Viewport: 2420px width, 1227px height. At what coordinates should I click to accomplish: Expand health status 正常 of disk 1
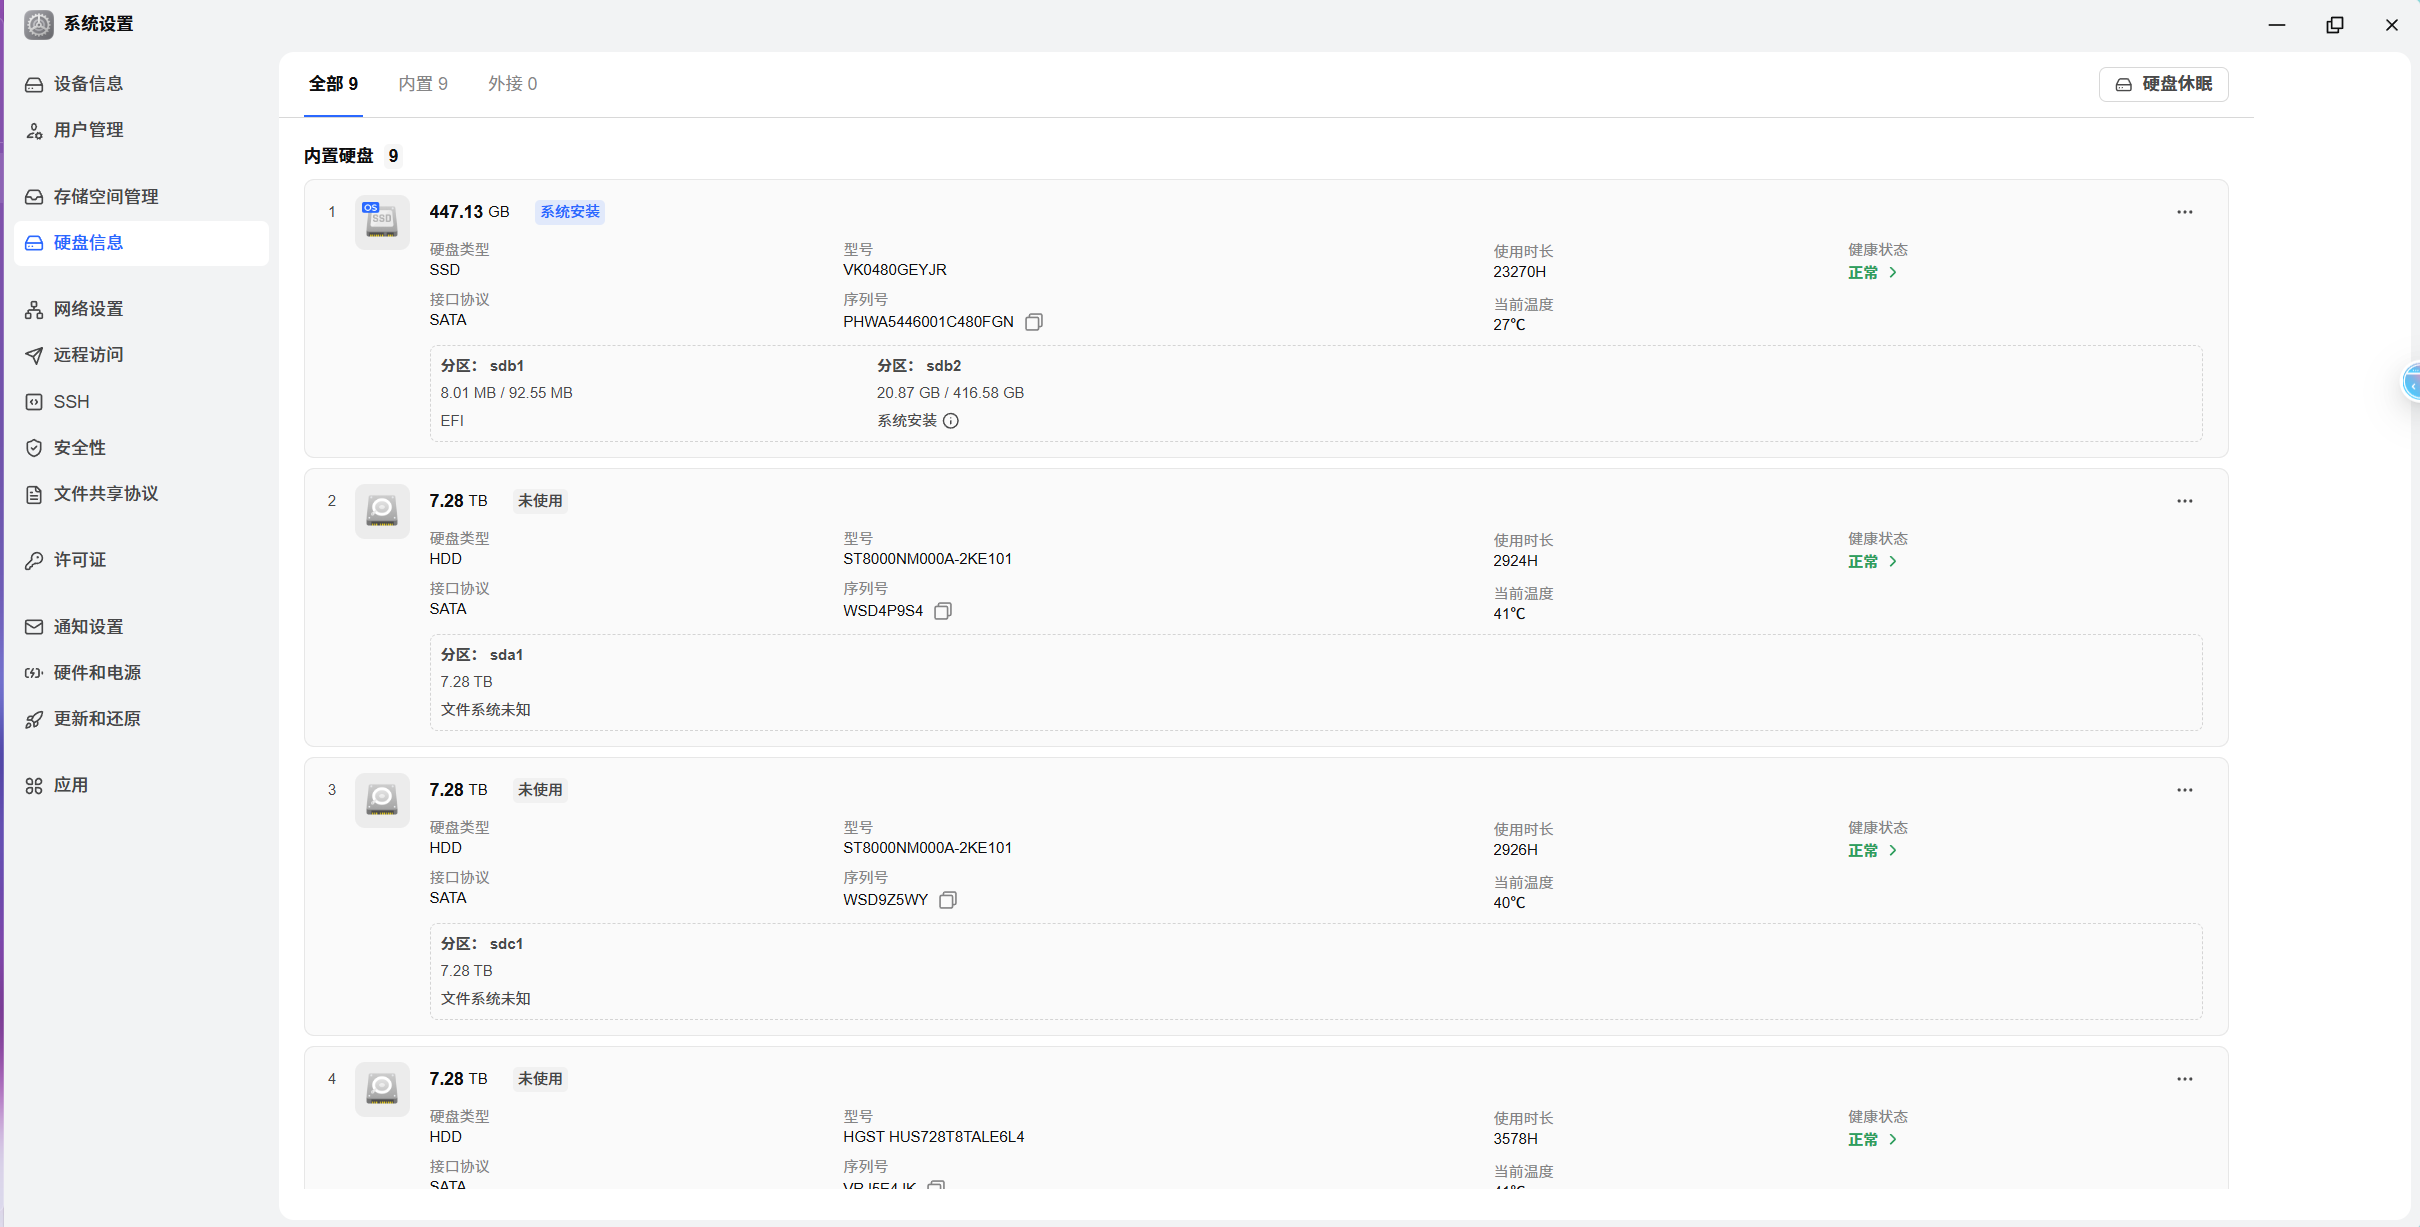1872,273
